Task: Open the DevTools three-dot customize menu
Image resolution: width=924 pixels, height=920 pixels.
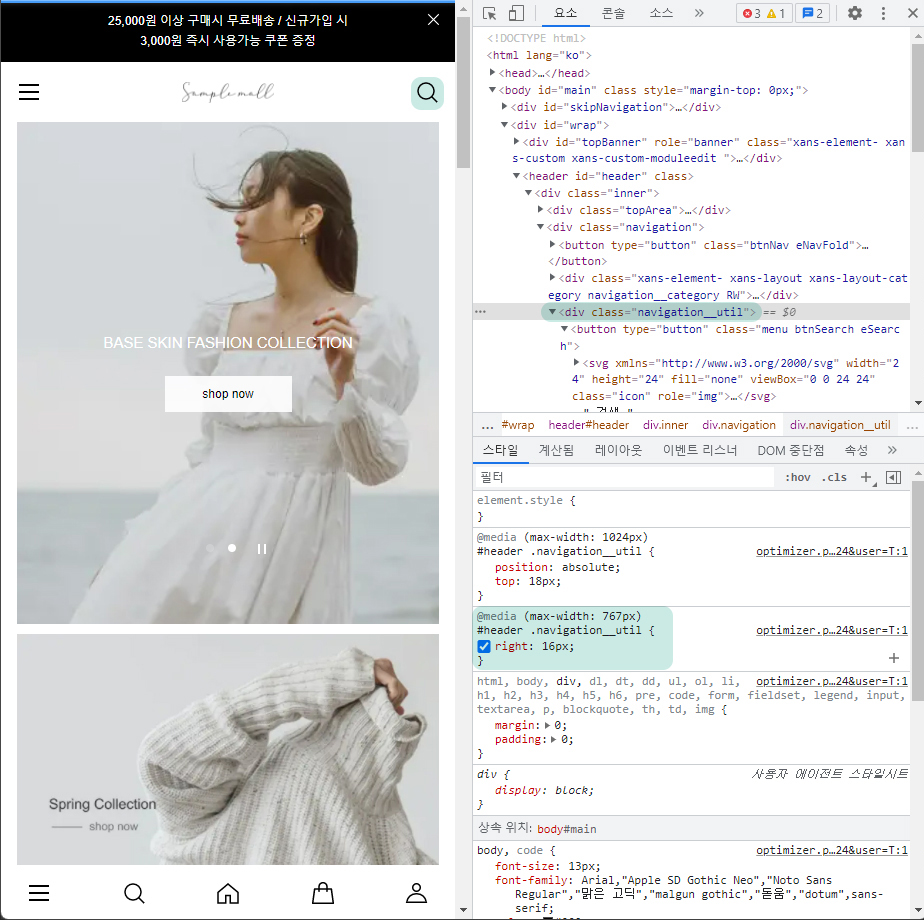Action: tap(883, 13)
